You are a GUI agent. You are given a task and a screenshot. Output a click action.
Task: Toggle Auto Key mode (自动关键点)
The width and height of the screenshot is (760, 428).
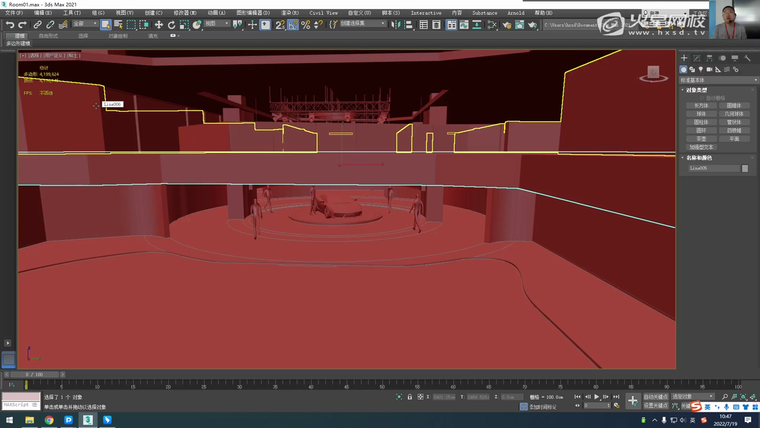tap(655, 397)
